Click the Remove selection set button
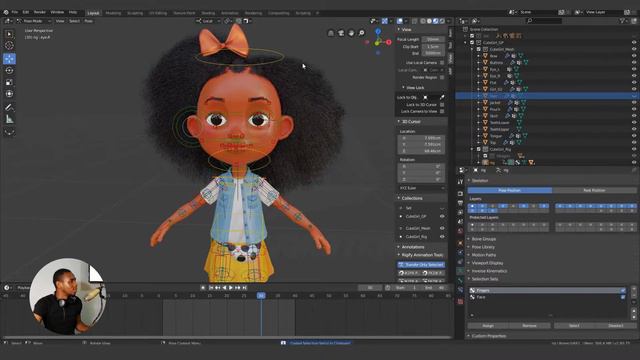Viewport: 640px width, 360px height. click(529, 326)
